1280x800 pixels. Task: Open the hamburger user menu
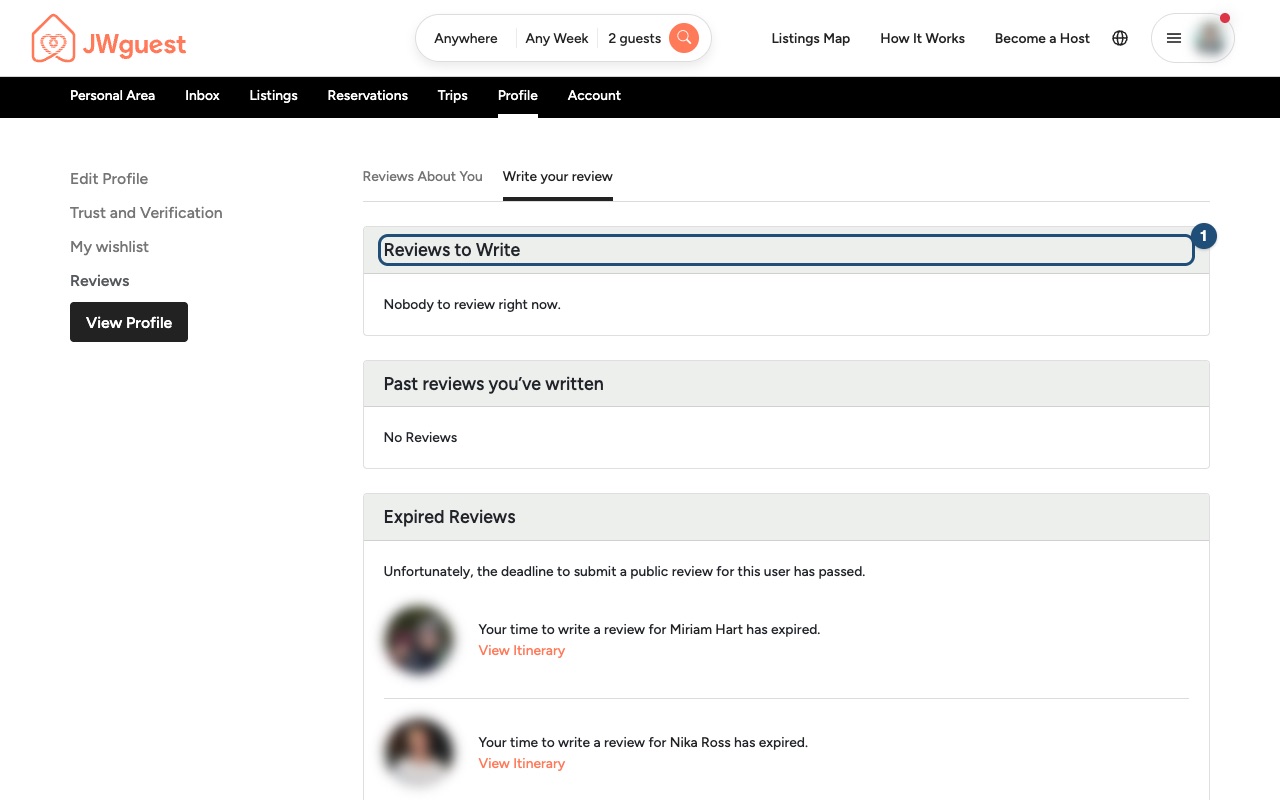coord(1174,38)
